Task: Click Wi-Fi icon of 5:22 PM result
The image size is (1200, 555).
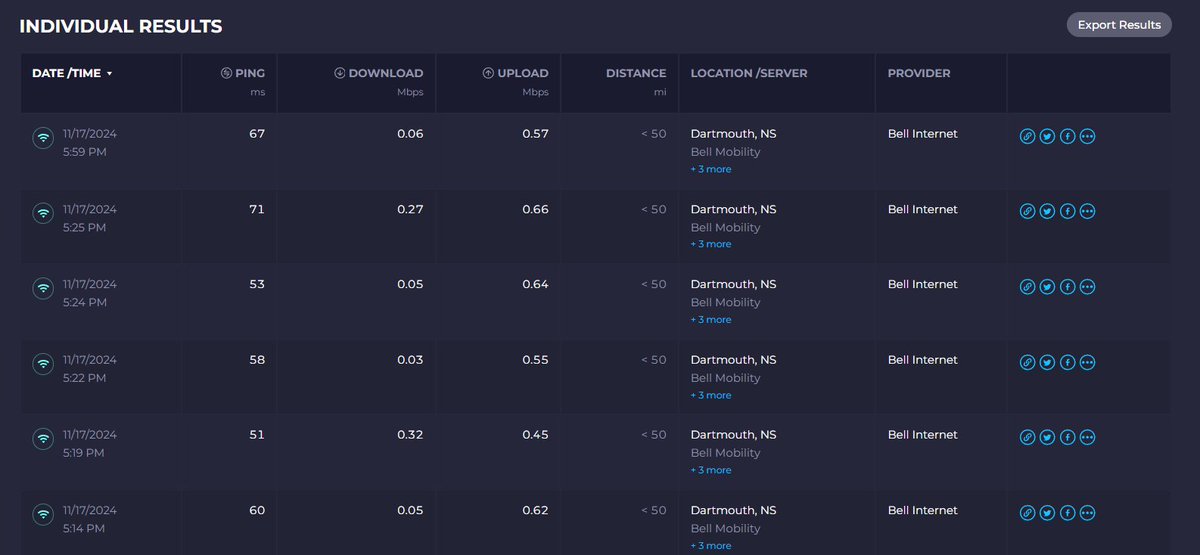Action: [43, 364]
